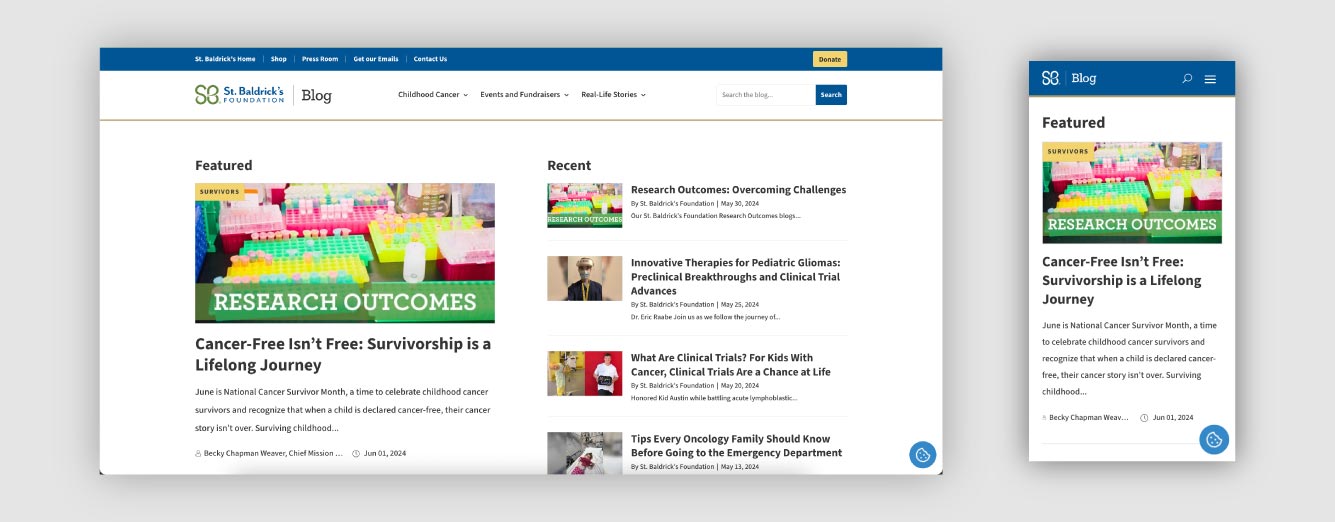Click 'Honored Kid Austin' excerpt text
The width and height of the screenshot is (1335, 522).
tap(714, 397)
